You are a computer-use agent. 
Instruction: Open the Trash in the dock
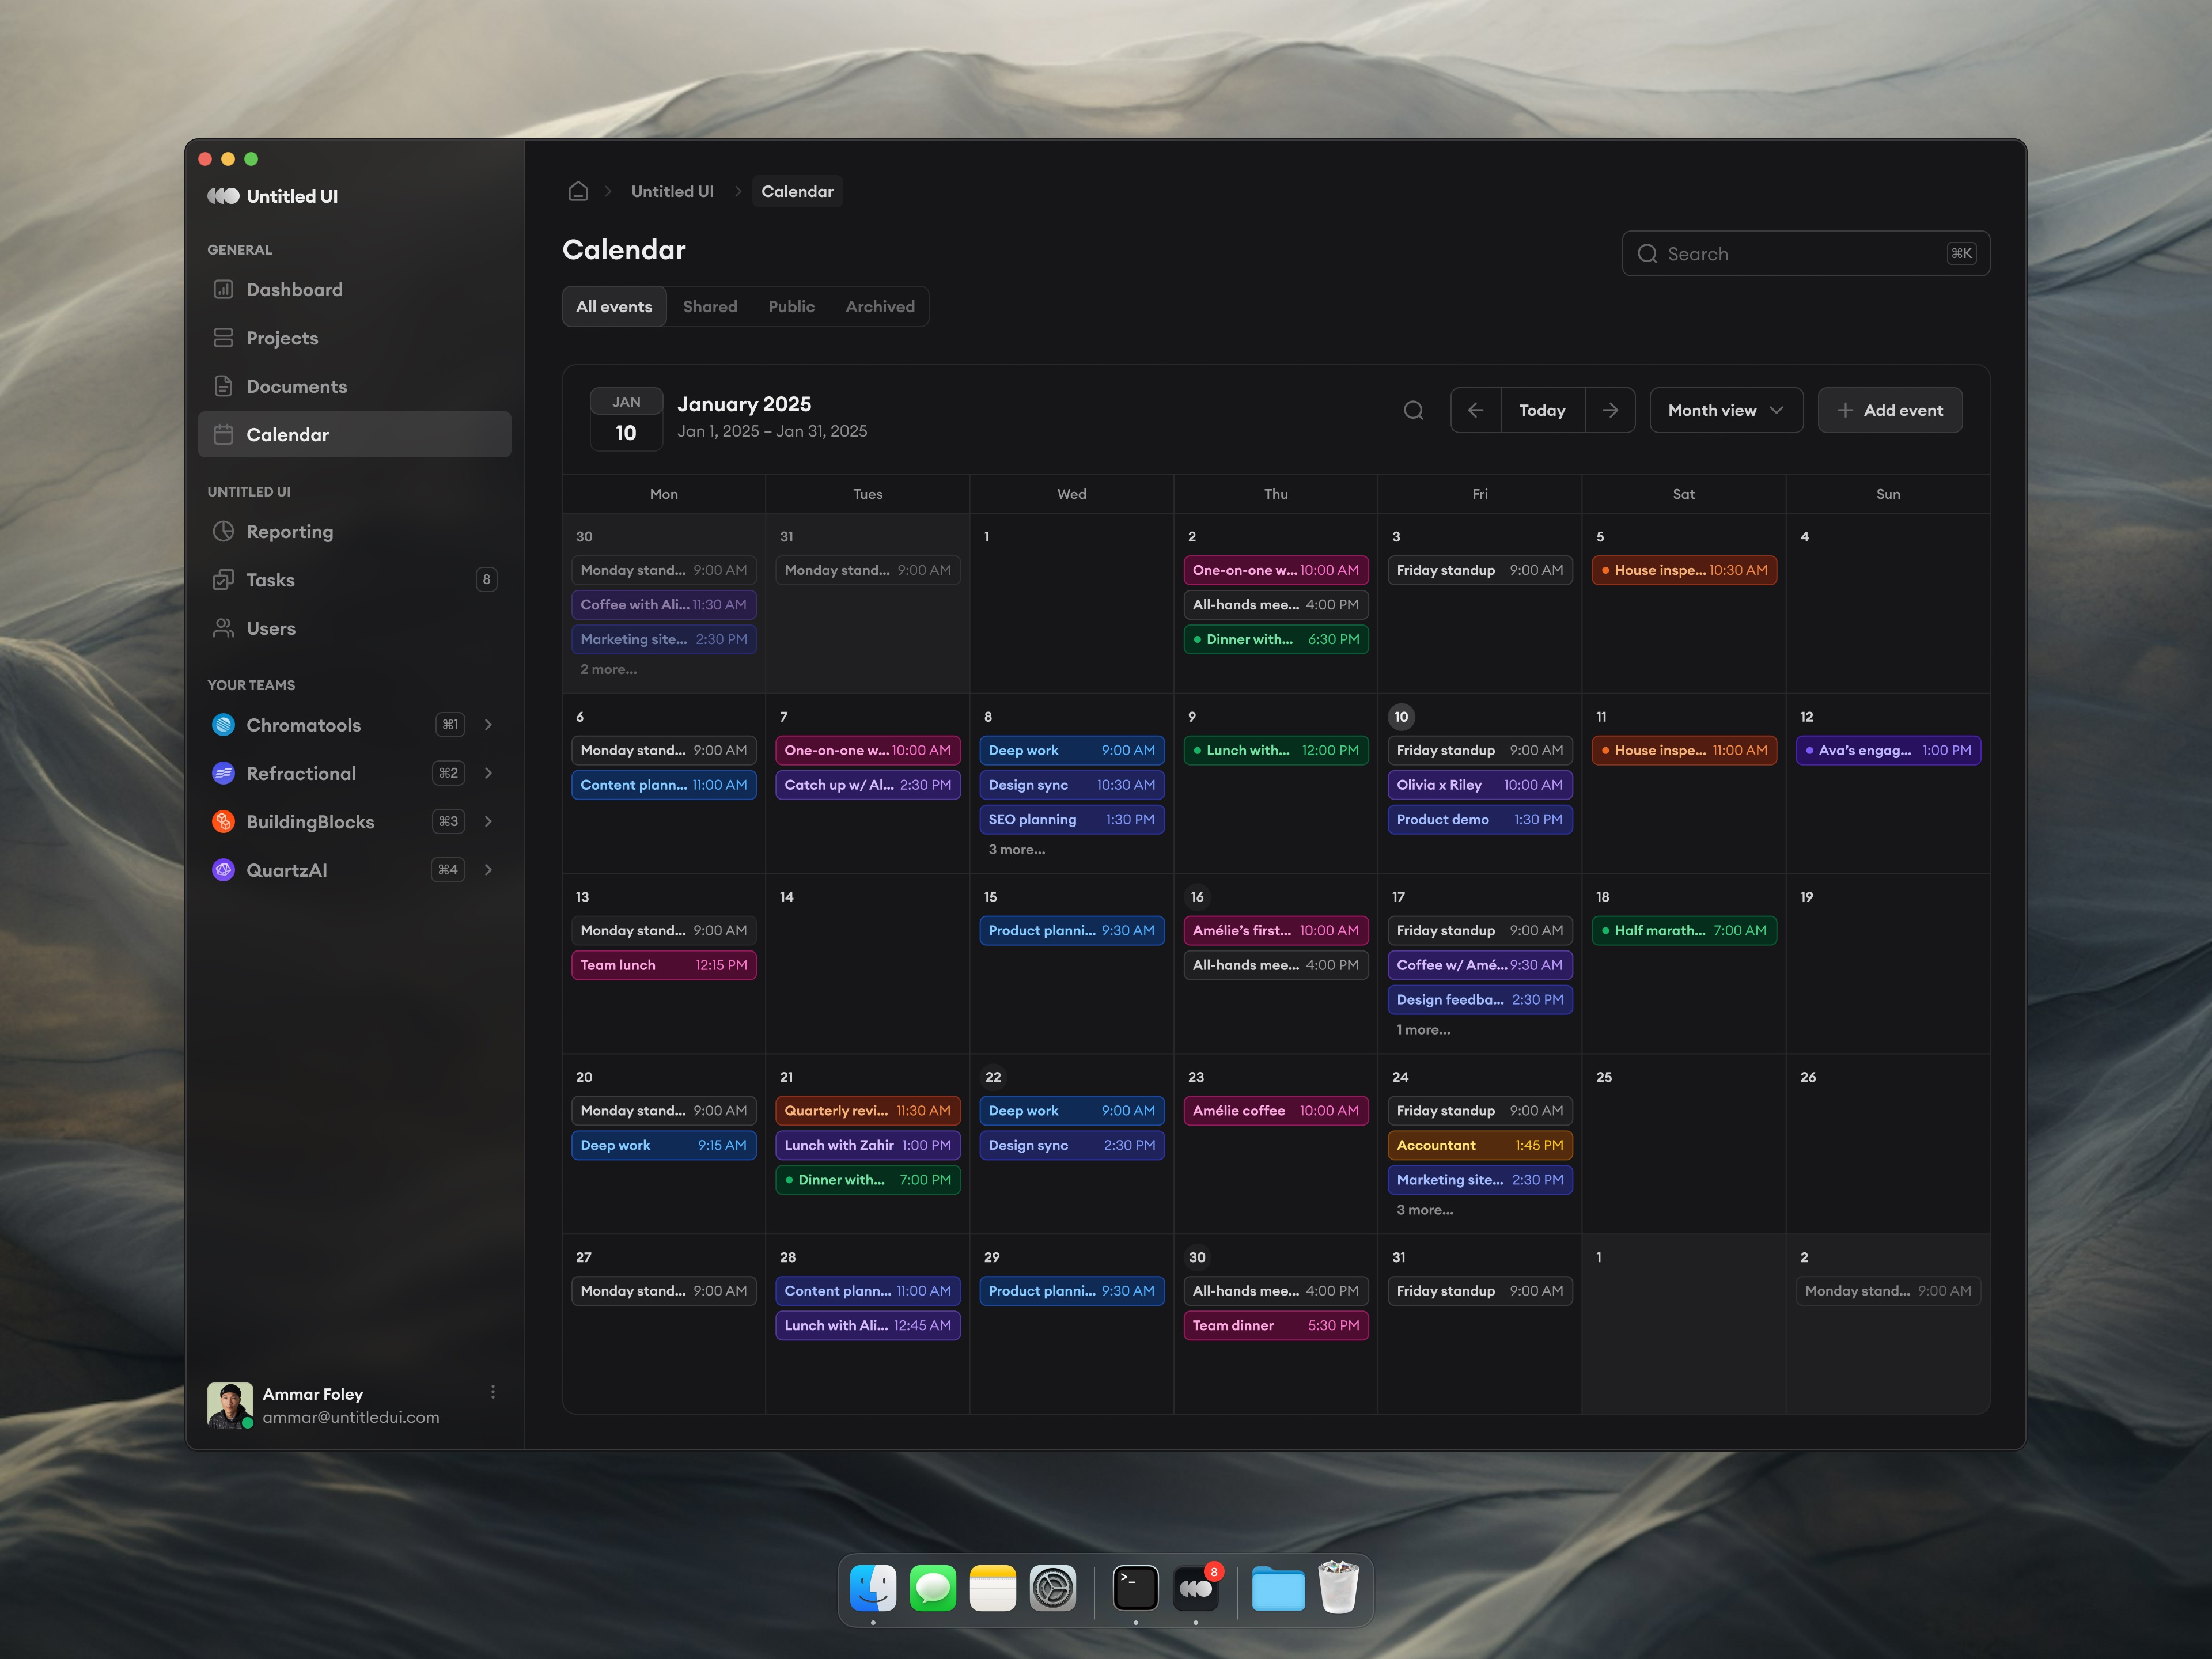[1338, 1588]
